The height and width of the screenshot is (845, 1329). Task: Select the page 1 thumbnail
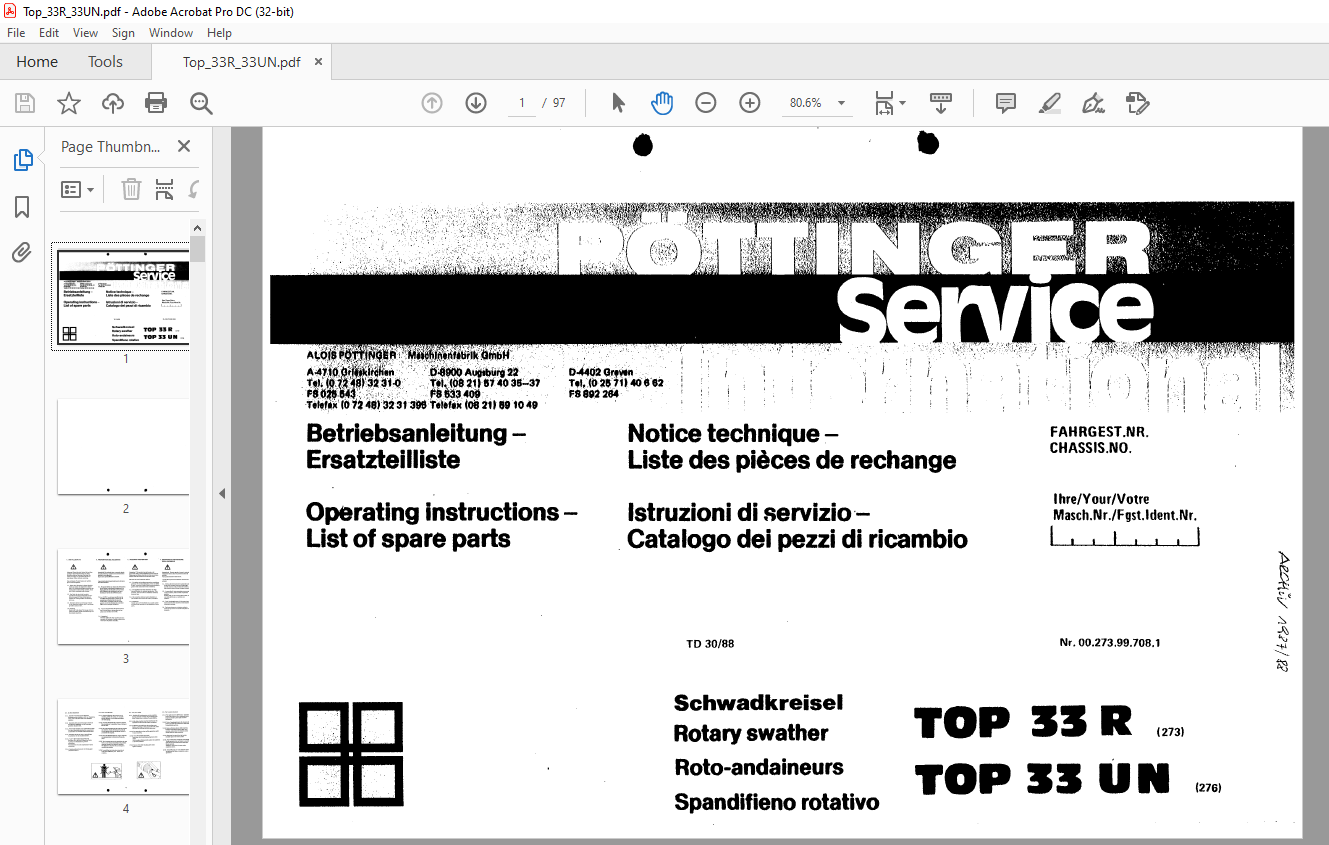click(x=123, y=298)
